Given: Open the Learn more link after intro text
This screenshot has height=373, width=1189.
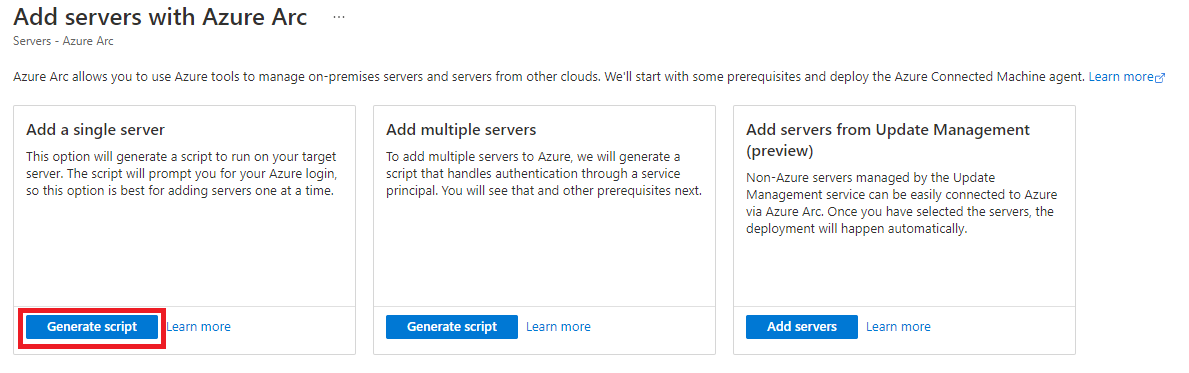Looking at the screenshot, I should point(1121,77).
